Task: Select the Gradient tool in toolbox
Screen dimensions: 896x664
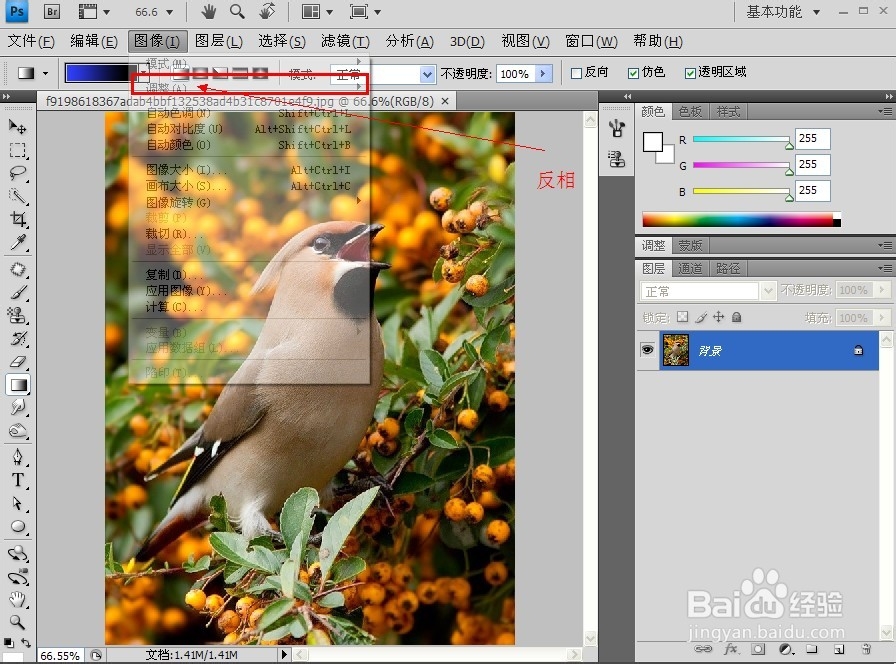Action: [x=18, y=385]
